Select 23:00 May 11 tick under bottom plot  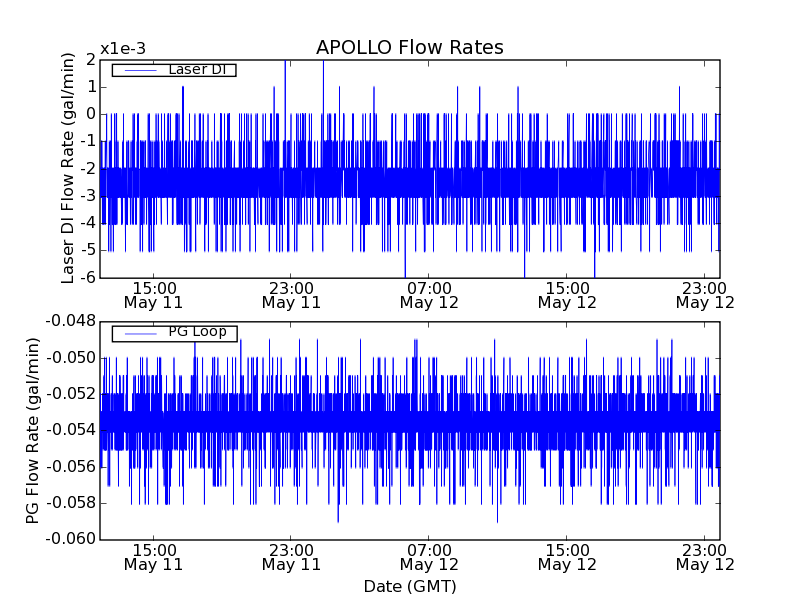(x=291, y=557)
